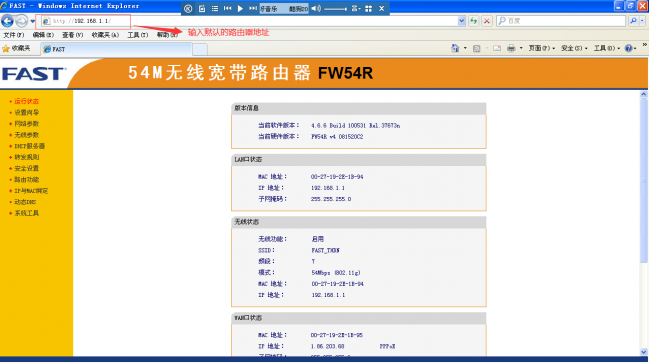Image resolution: width=650 pixels, height=363 pixels.
Task: Mute the media player speaker icon
Action: (316, 8)
